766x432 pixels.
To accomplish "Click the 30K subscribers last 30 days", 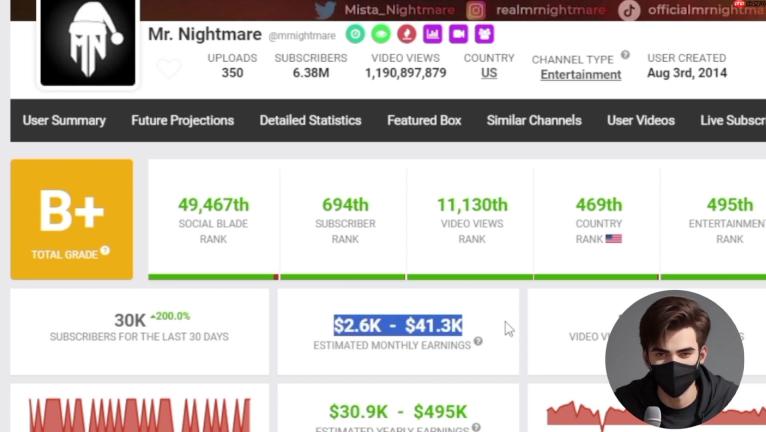I will pyautogui.click(x=130, y=321).
